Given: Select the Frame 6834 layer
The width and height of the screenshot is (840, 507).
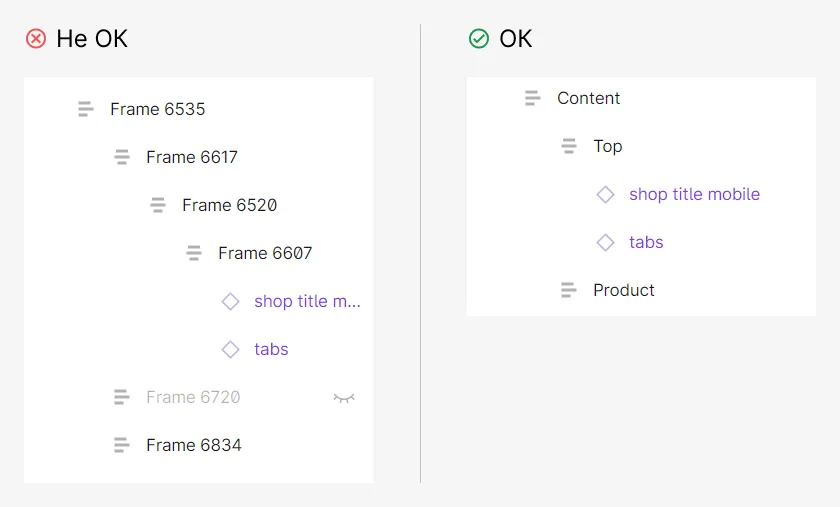Looking at the screenshot, I should [194, 445].
